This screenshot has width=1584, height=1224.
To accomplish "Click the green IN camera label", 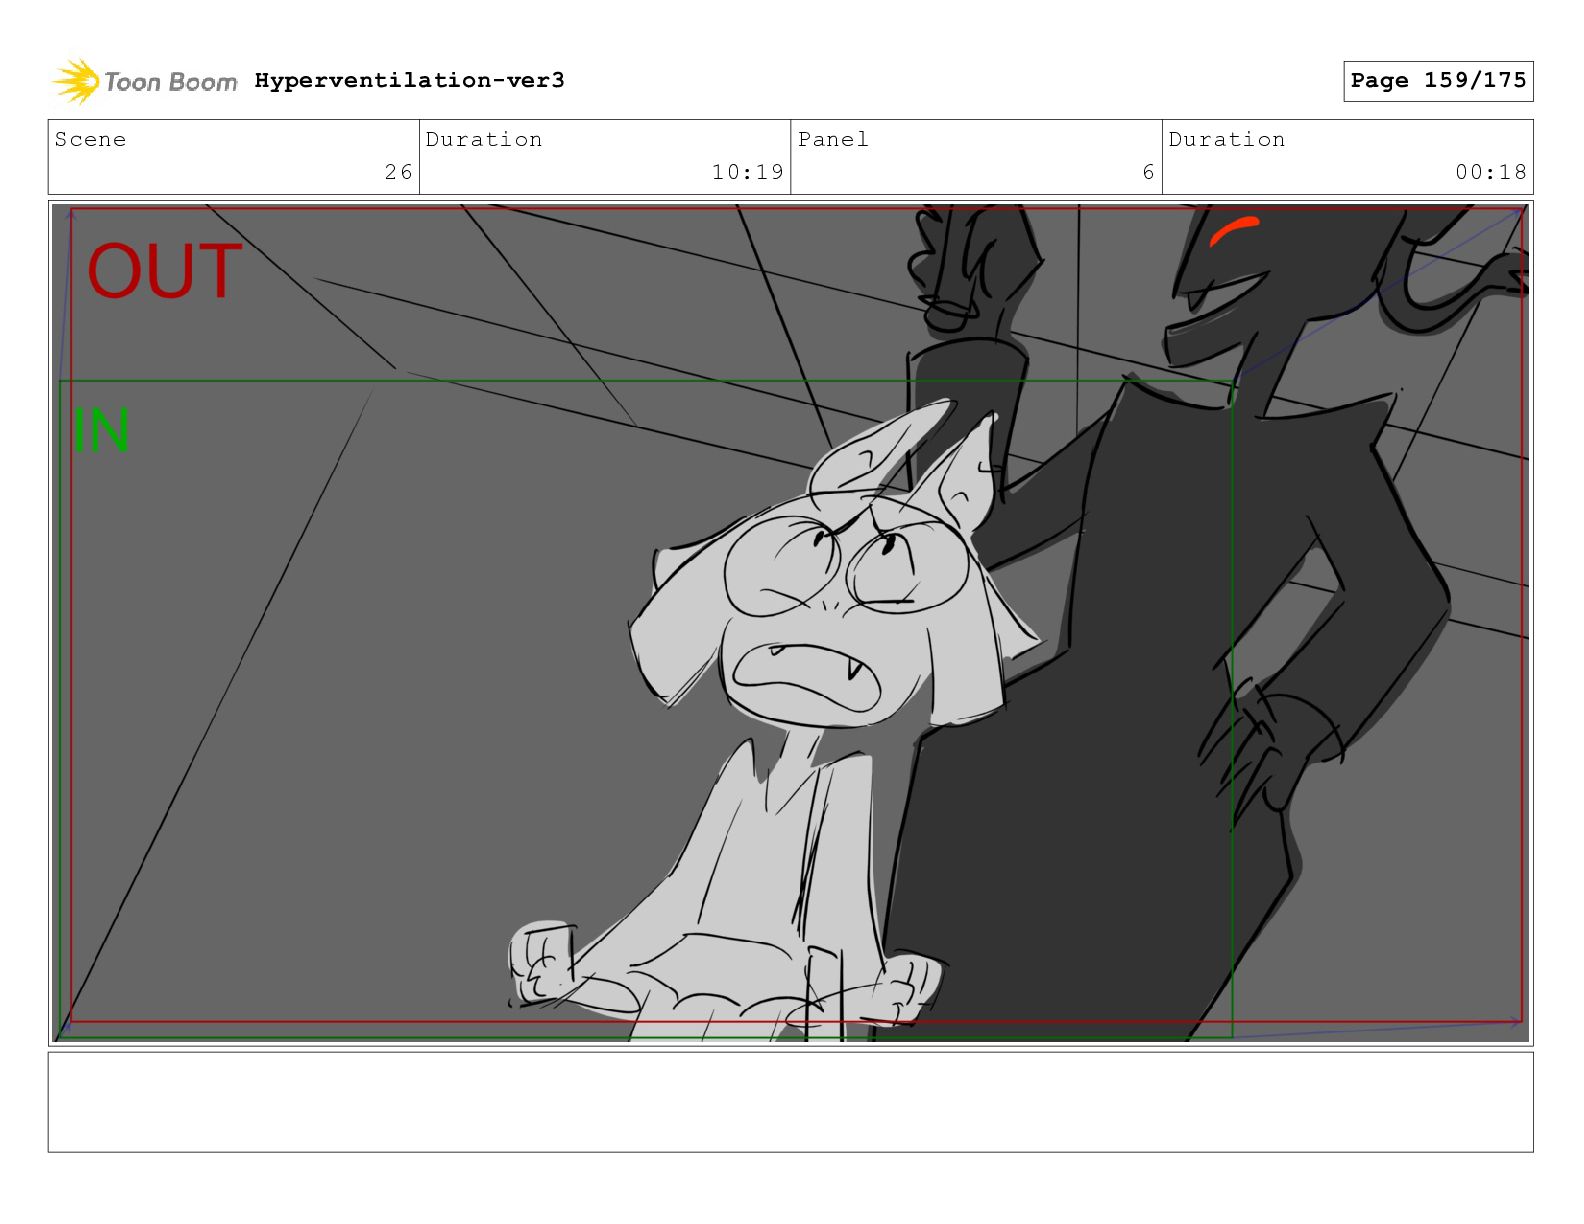I will click(x=101, y=430).
